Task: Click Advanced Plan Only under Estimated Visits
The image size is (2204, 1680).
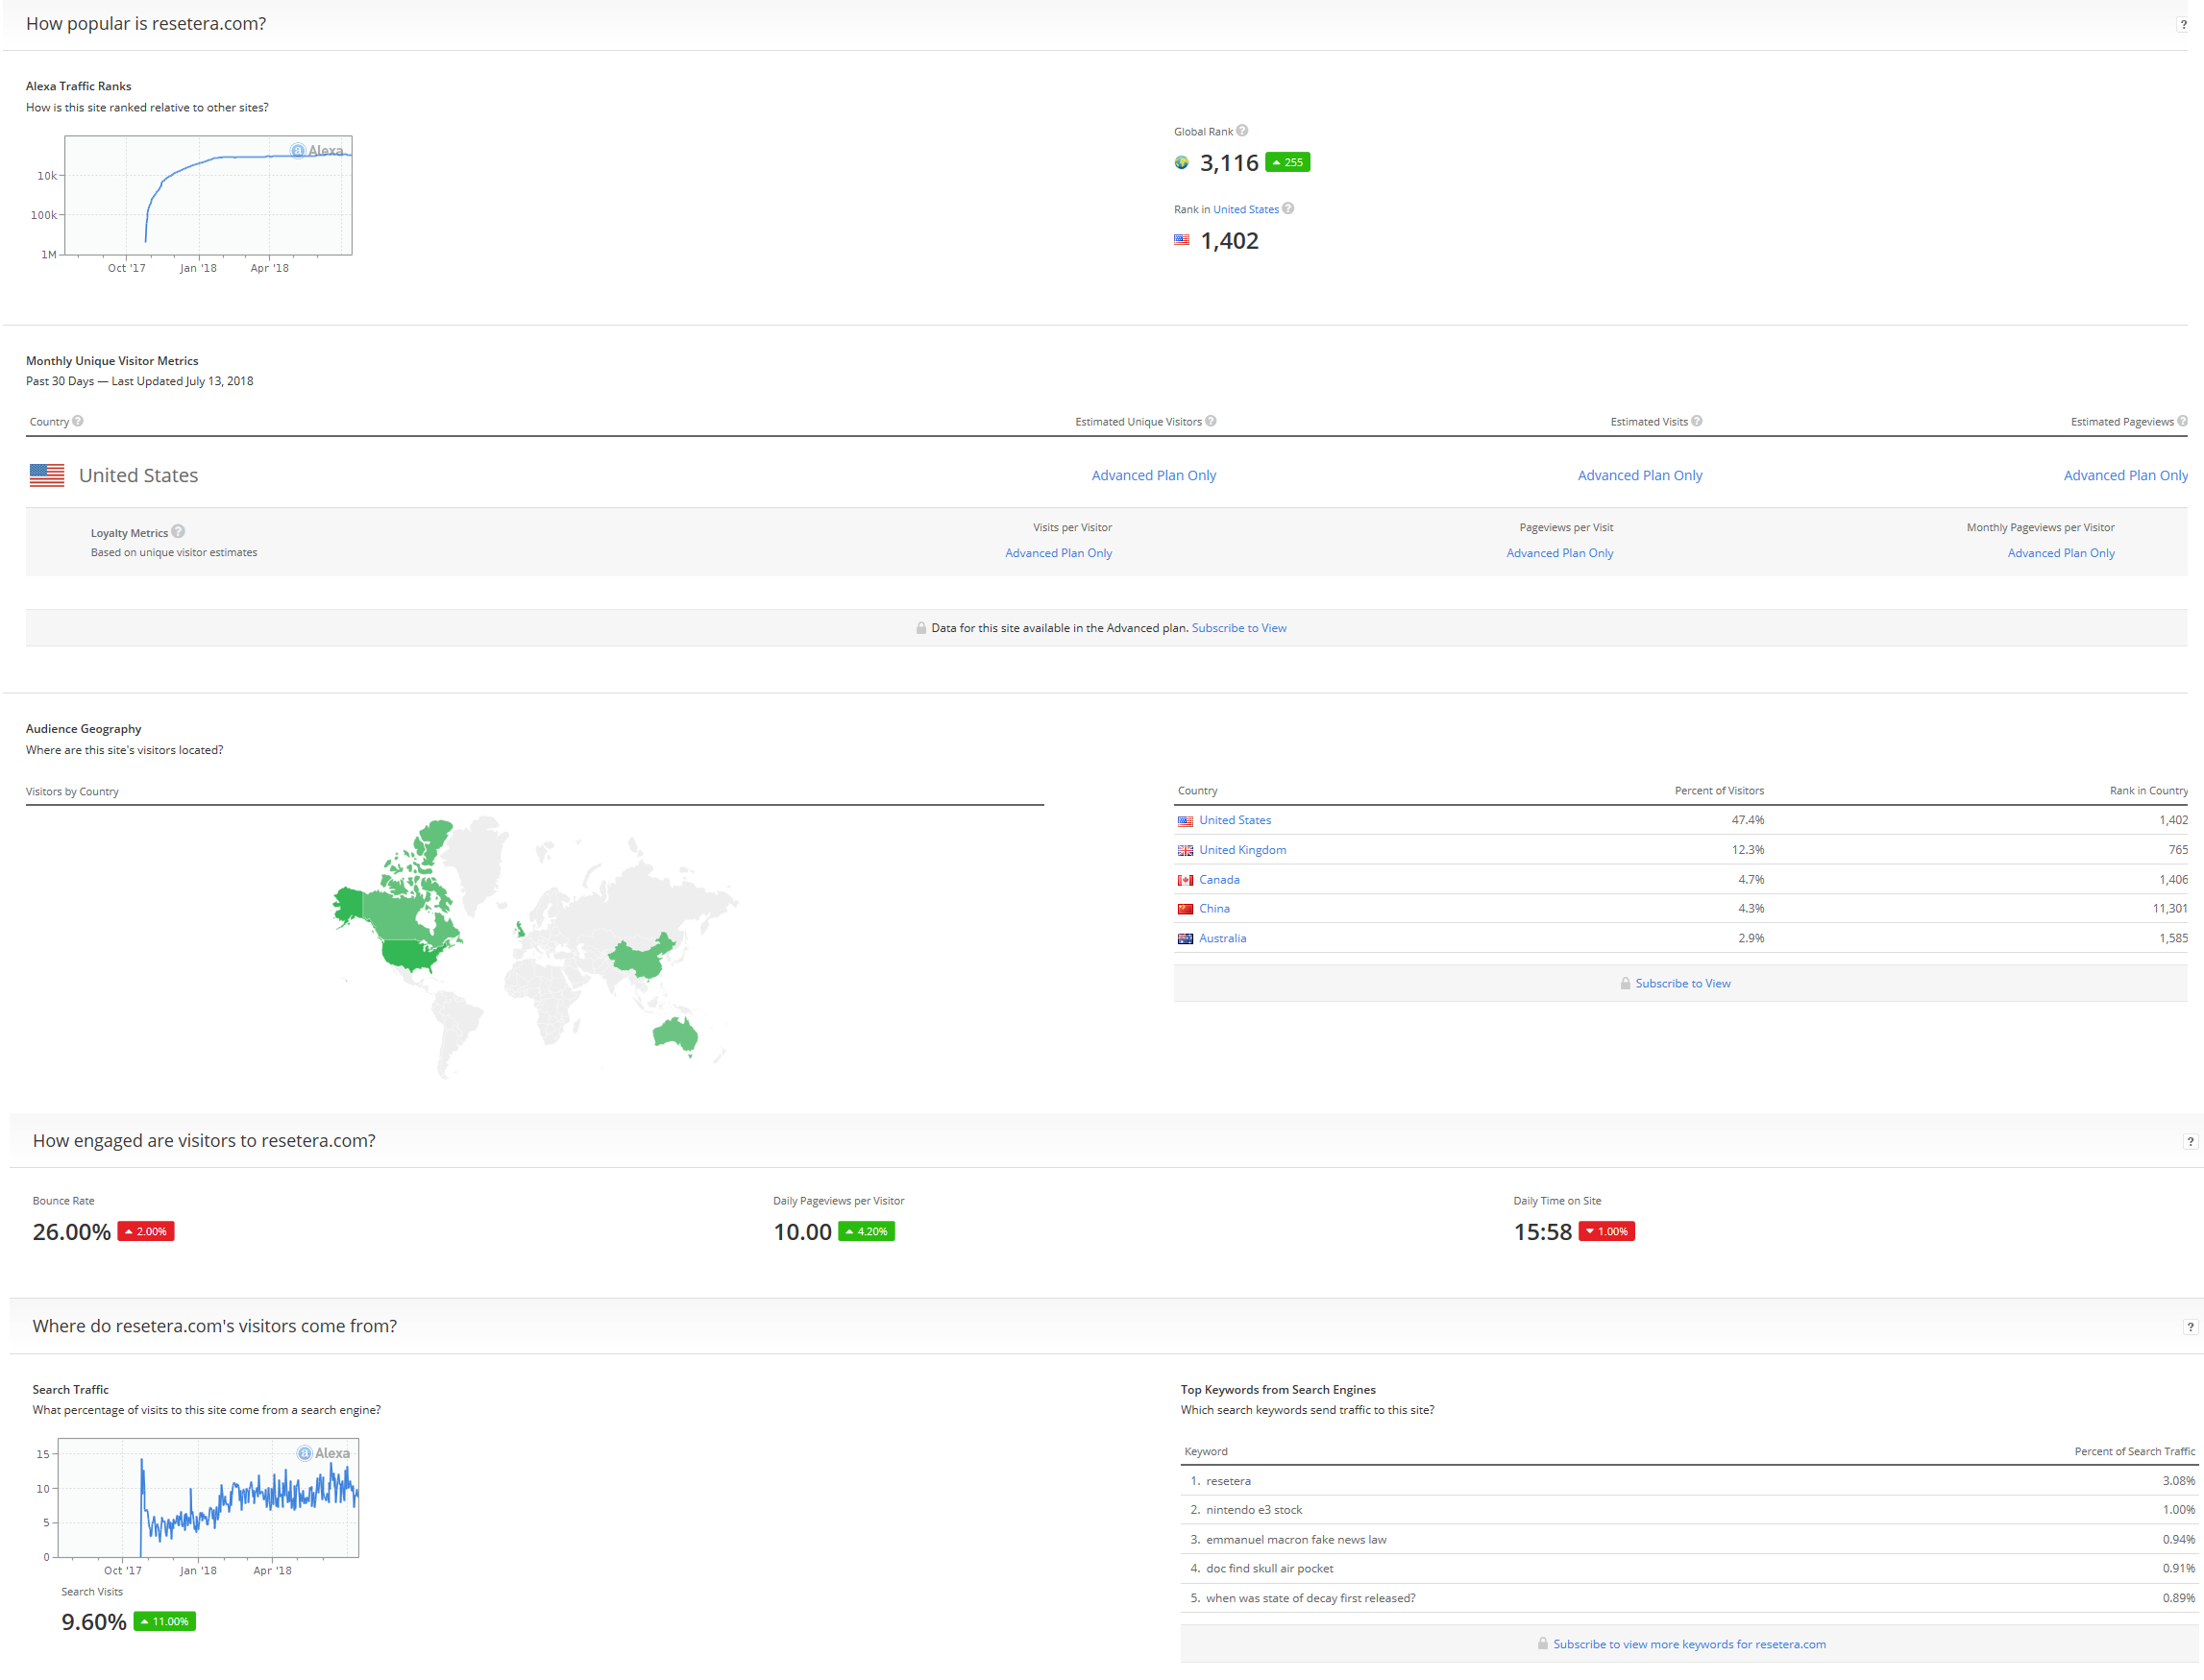Action: 1640,475
